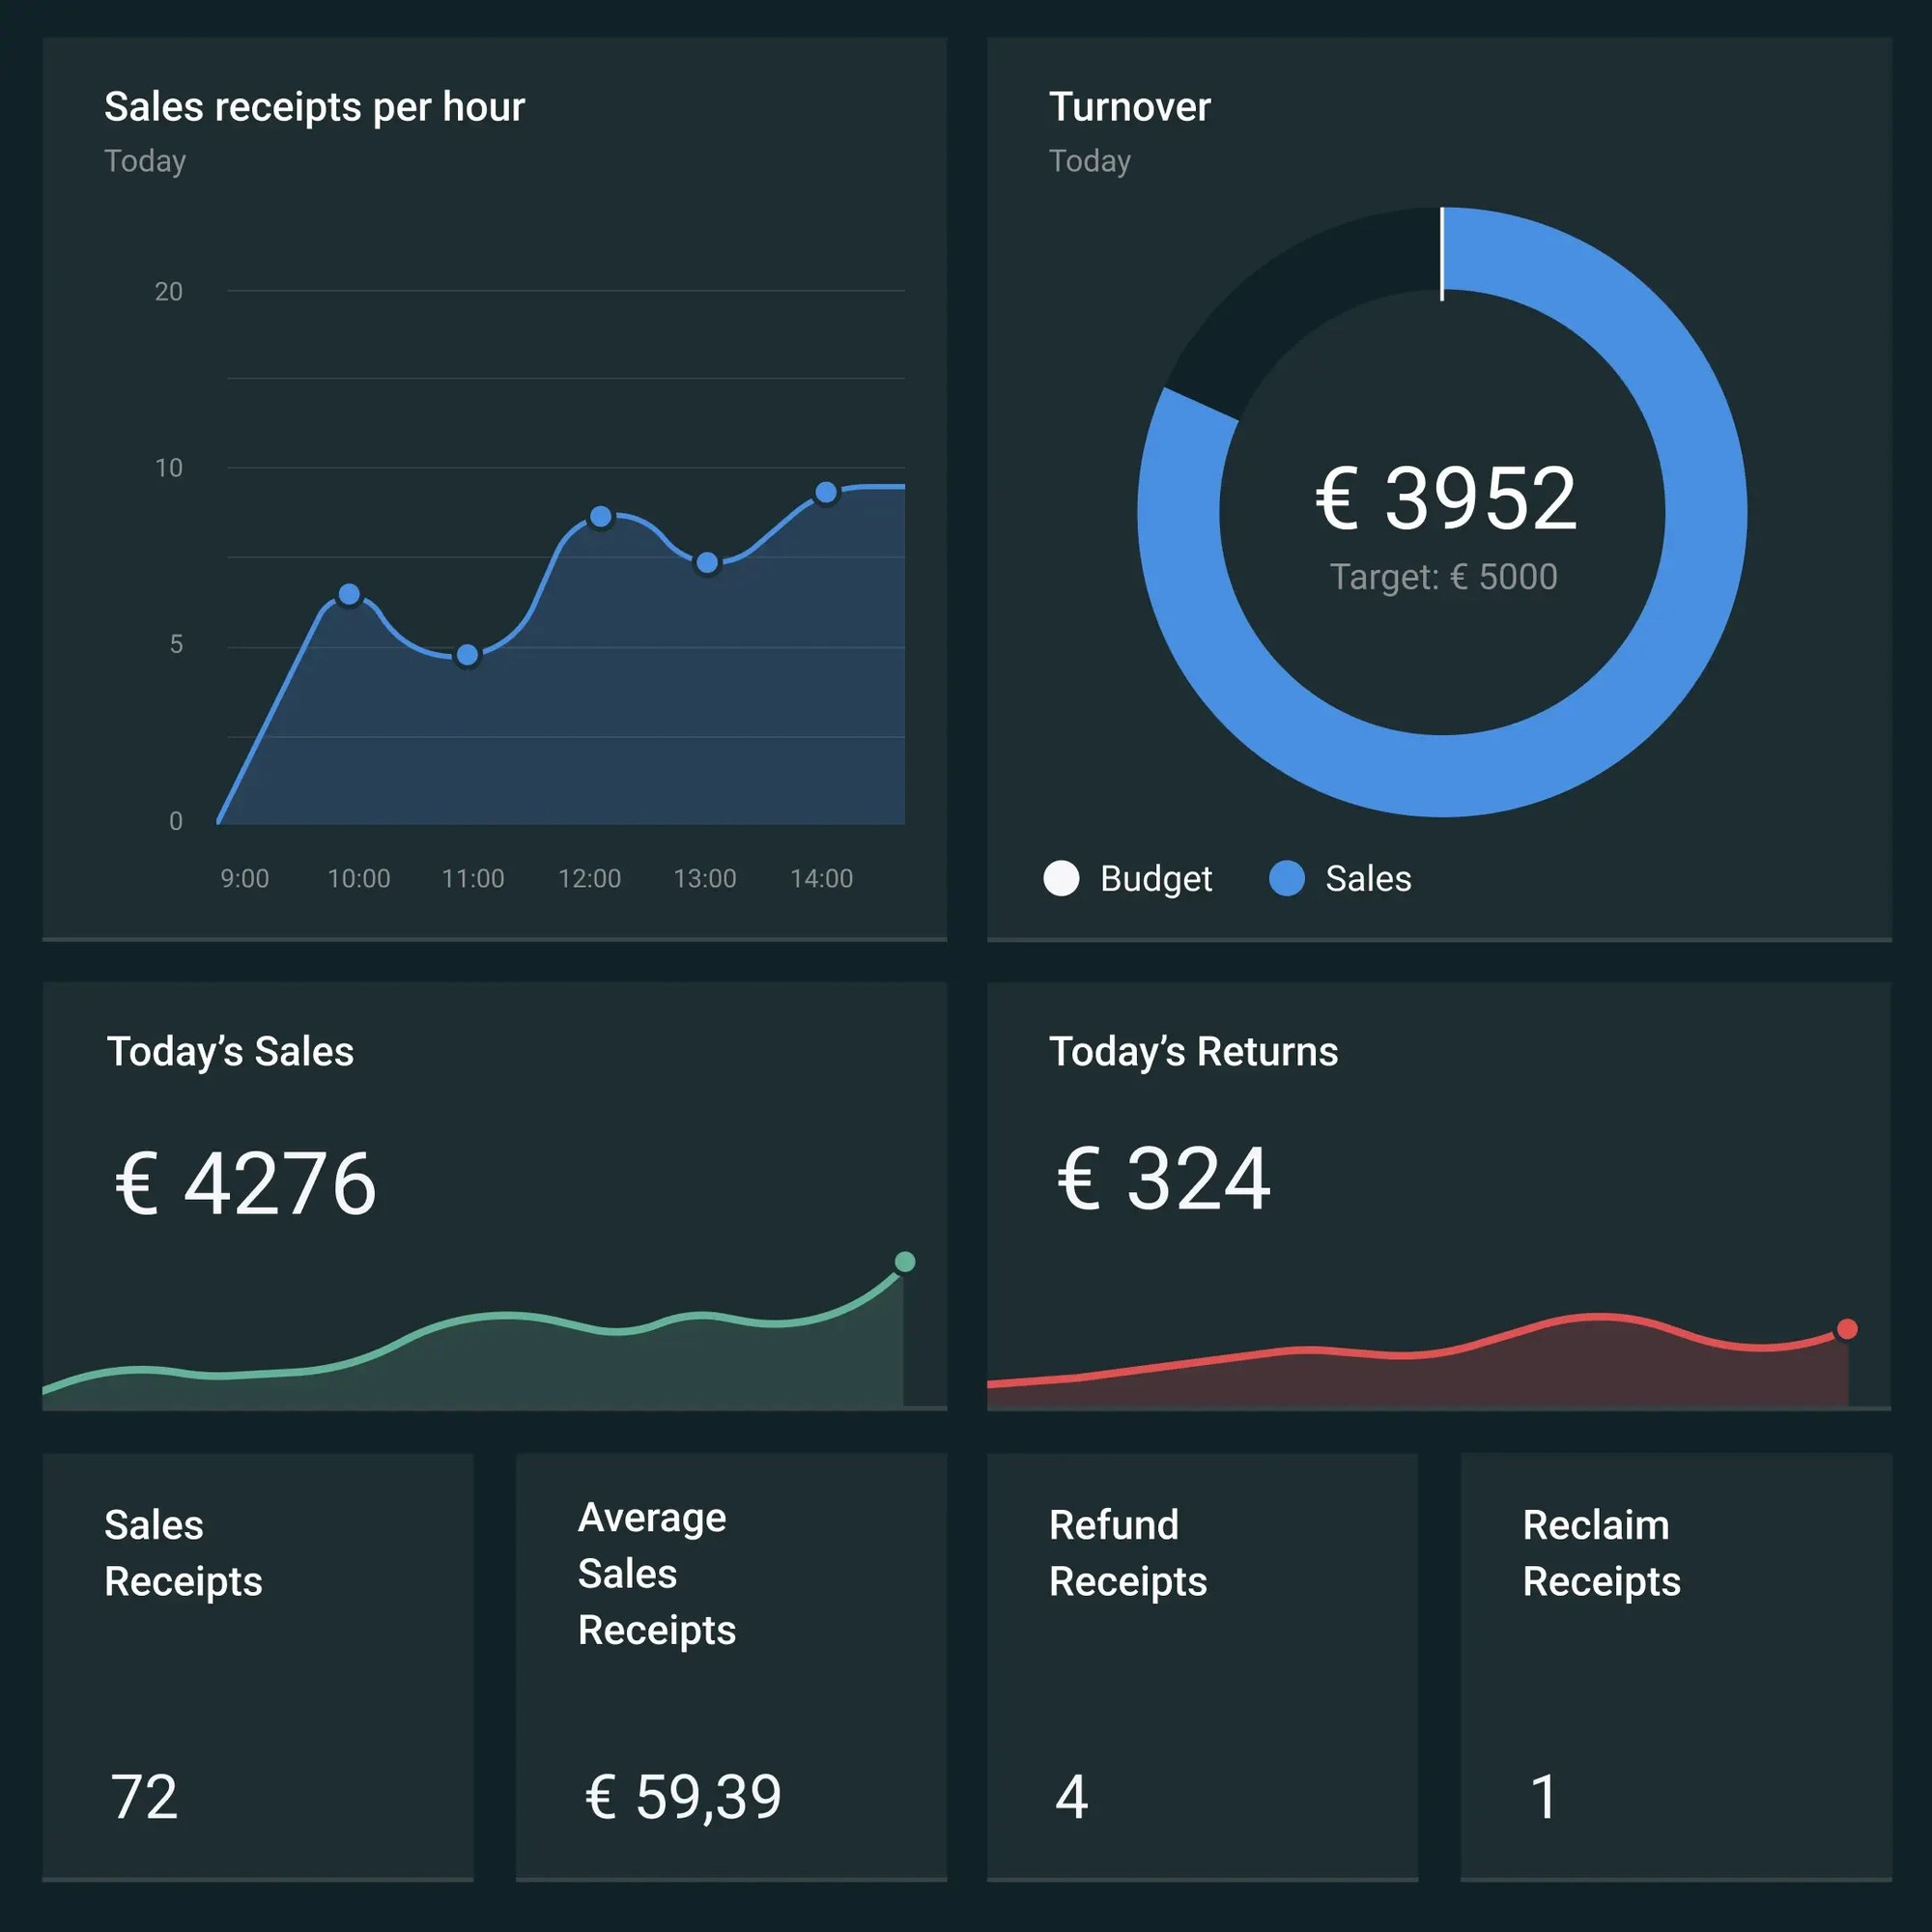Click the € 3952 turnover value

[x=1445, y=499]
